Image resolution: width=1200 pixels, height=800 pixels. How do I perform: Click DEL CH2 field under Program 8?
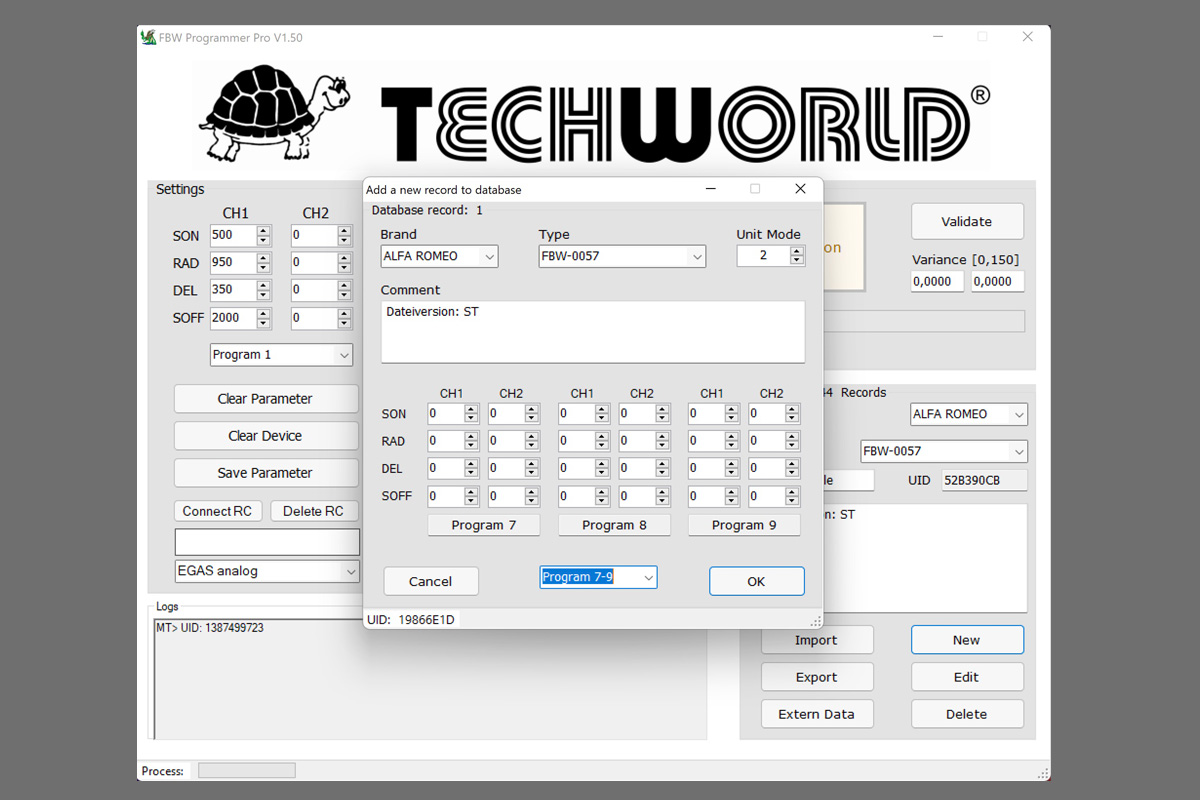635,468
